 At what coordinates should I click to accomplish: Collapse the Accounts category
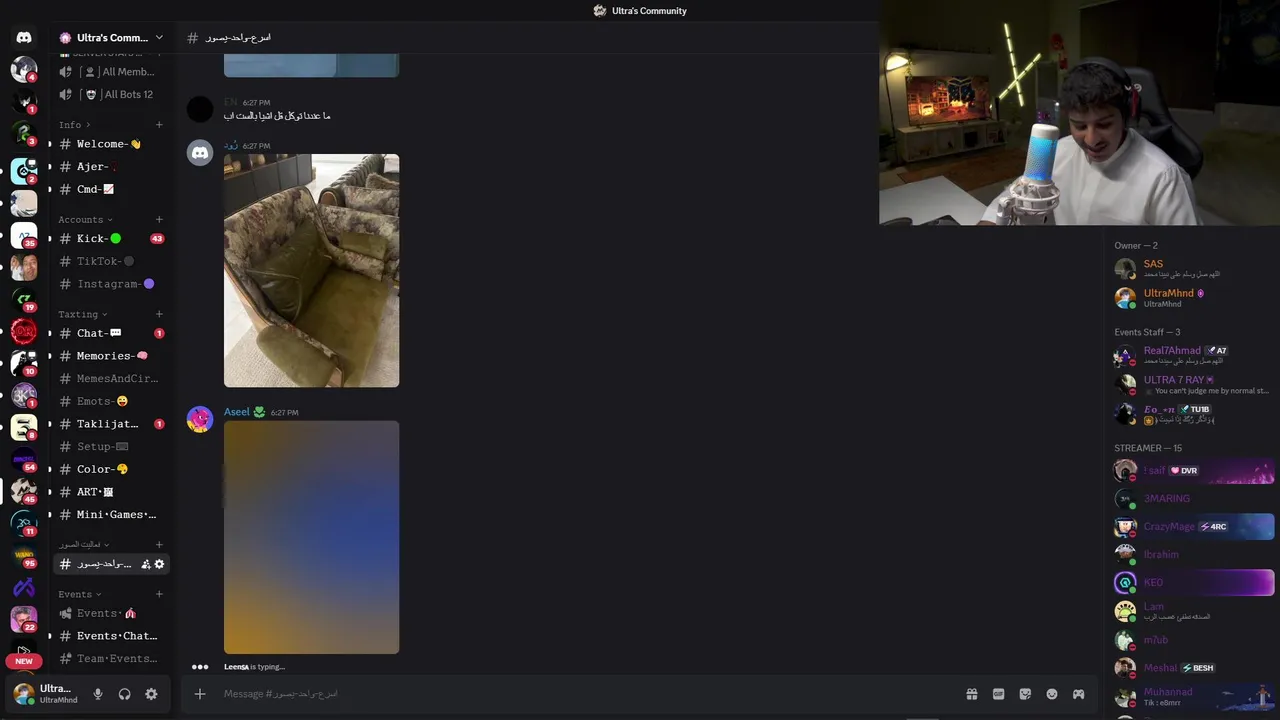[x=85, y=220]
